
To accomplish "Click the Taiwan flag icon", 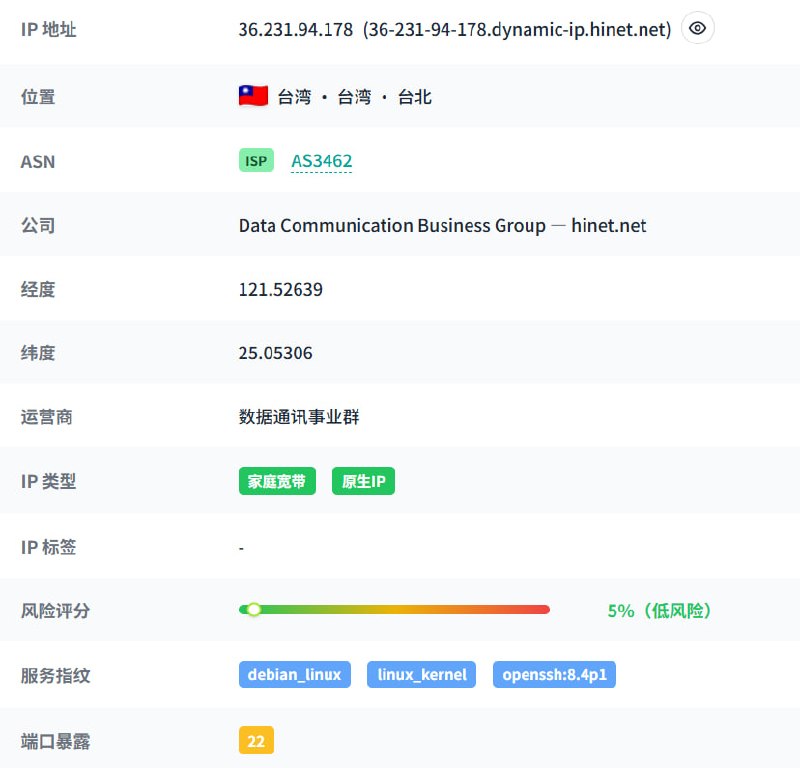I will 253,96.
